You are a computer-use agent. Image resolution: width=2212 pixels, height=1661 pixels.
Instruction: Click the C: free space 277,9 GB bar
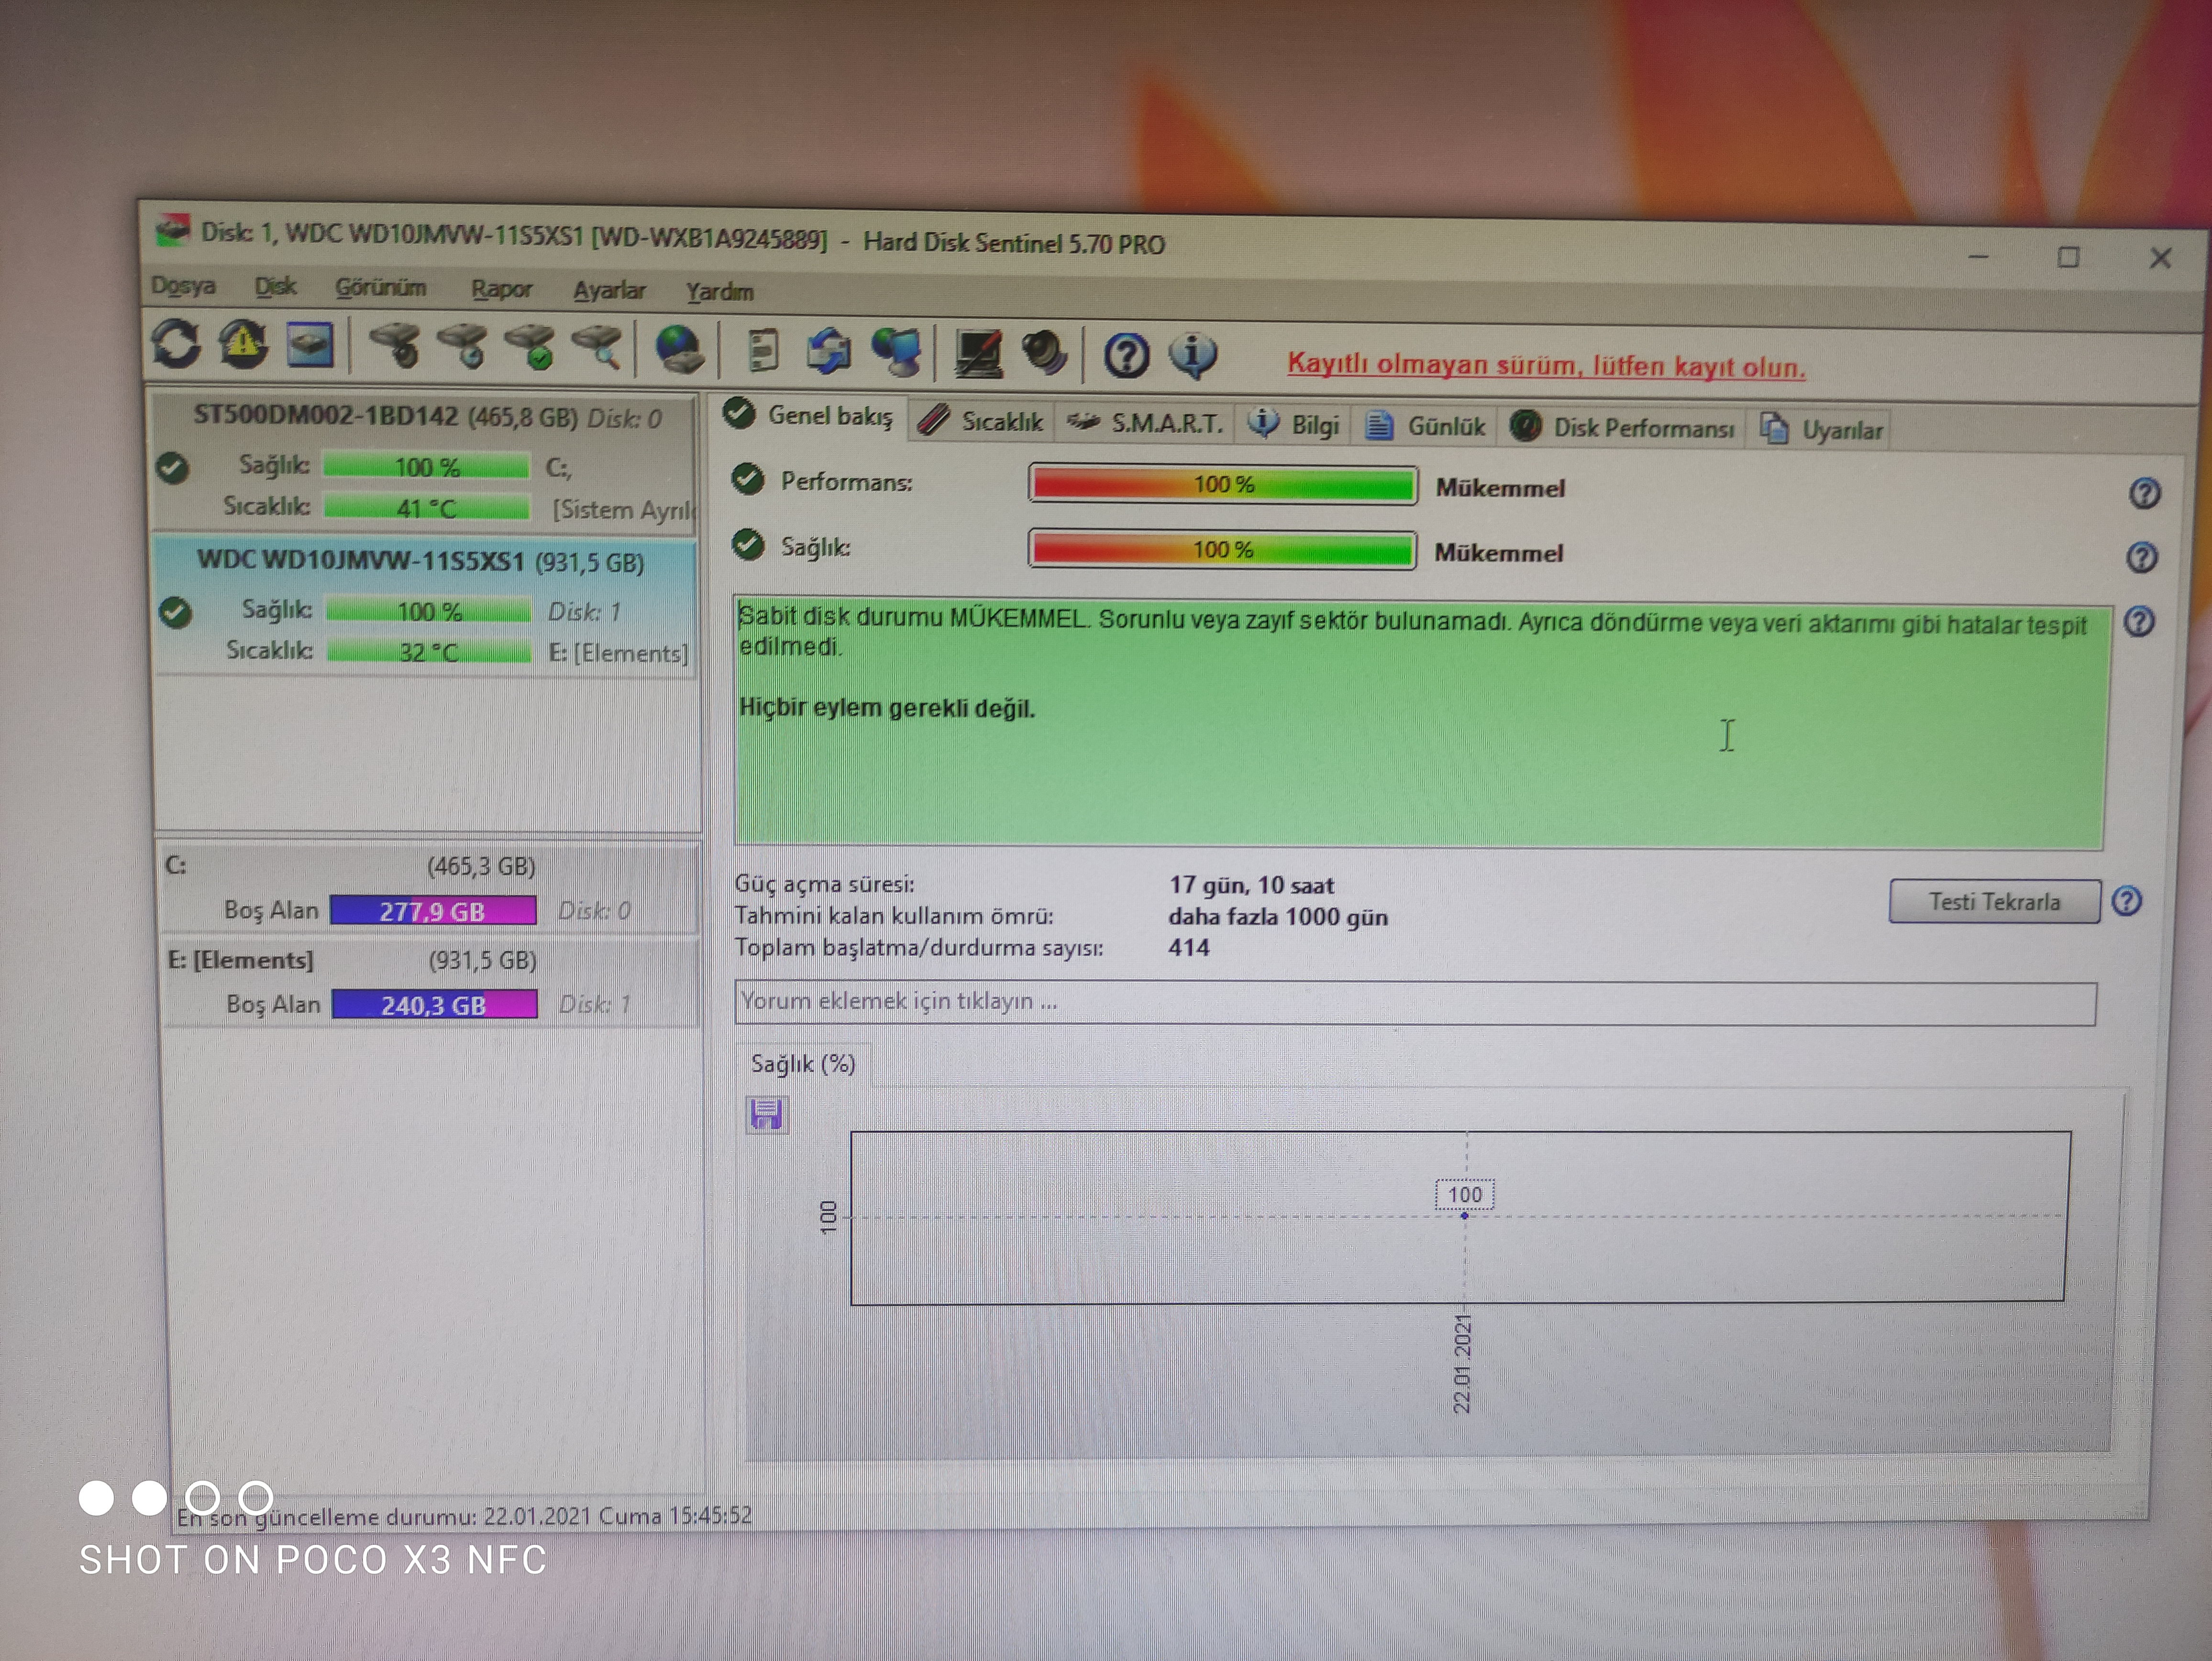click(432, 910)
